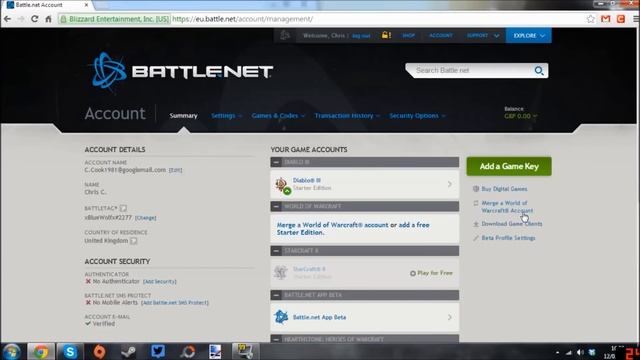Image resolution: width=640 pixels, height=360 pixels.
Task: Click the yellow lock warning icon
Action: click(386, 35)
